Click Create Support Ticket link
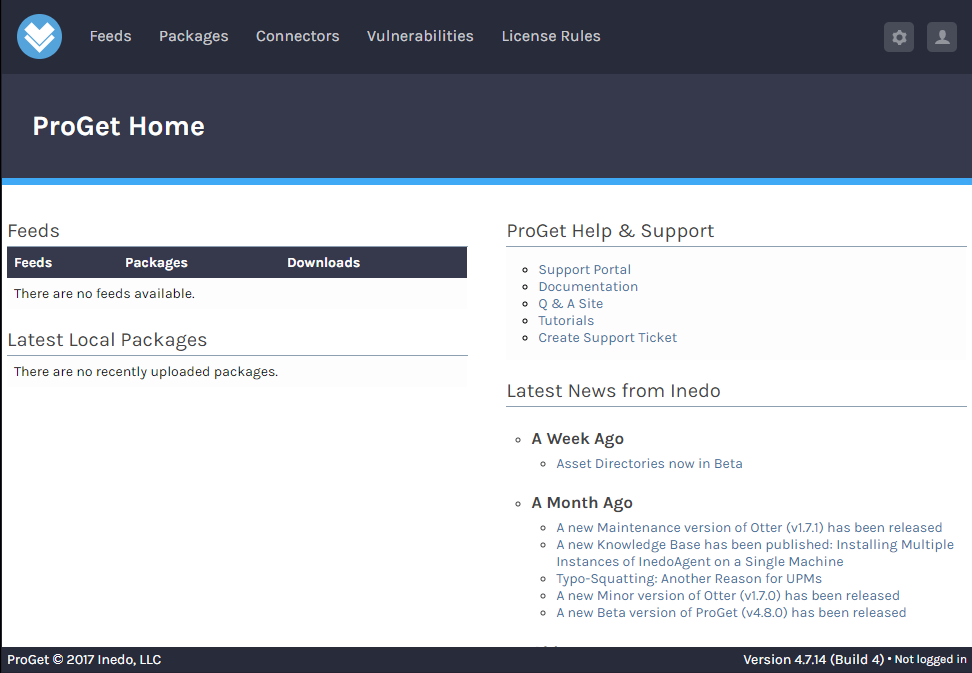Screen dimensions: 972x673 click(607, 338)
